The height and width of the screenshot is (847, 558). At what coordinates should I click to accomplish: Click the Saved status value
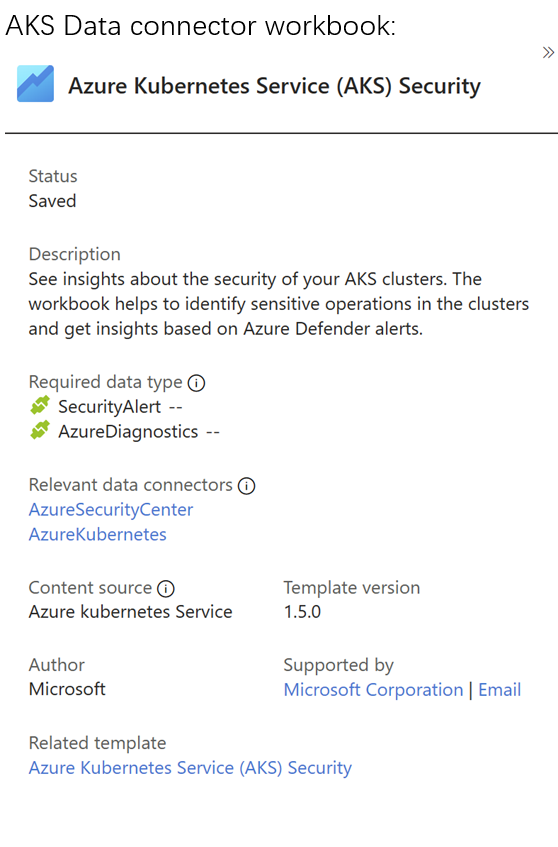tap(52, 201)
